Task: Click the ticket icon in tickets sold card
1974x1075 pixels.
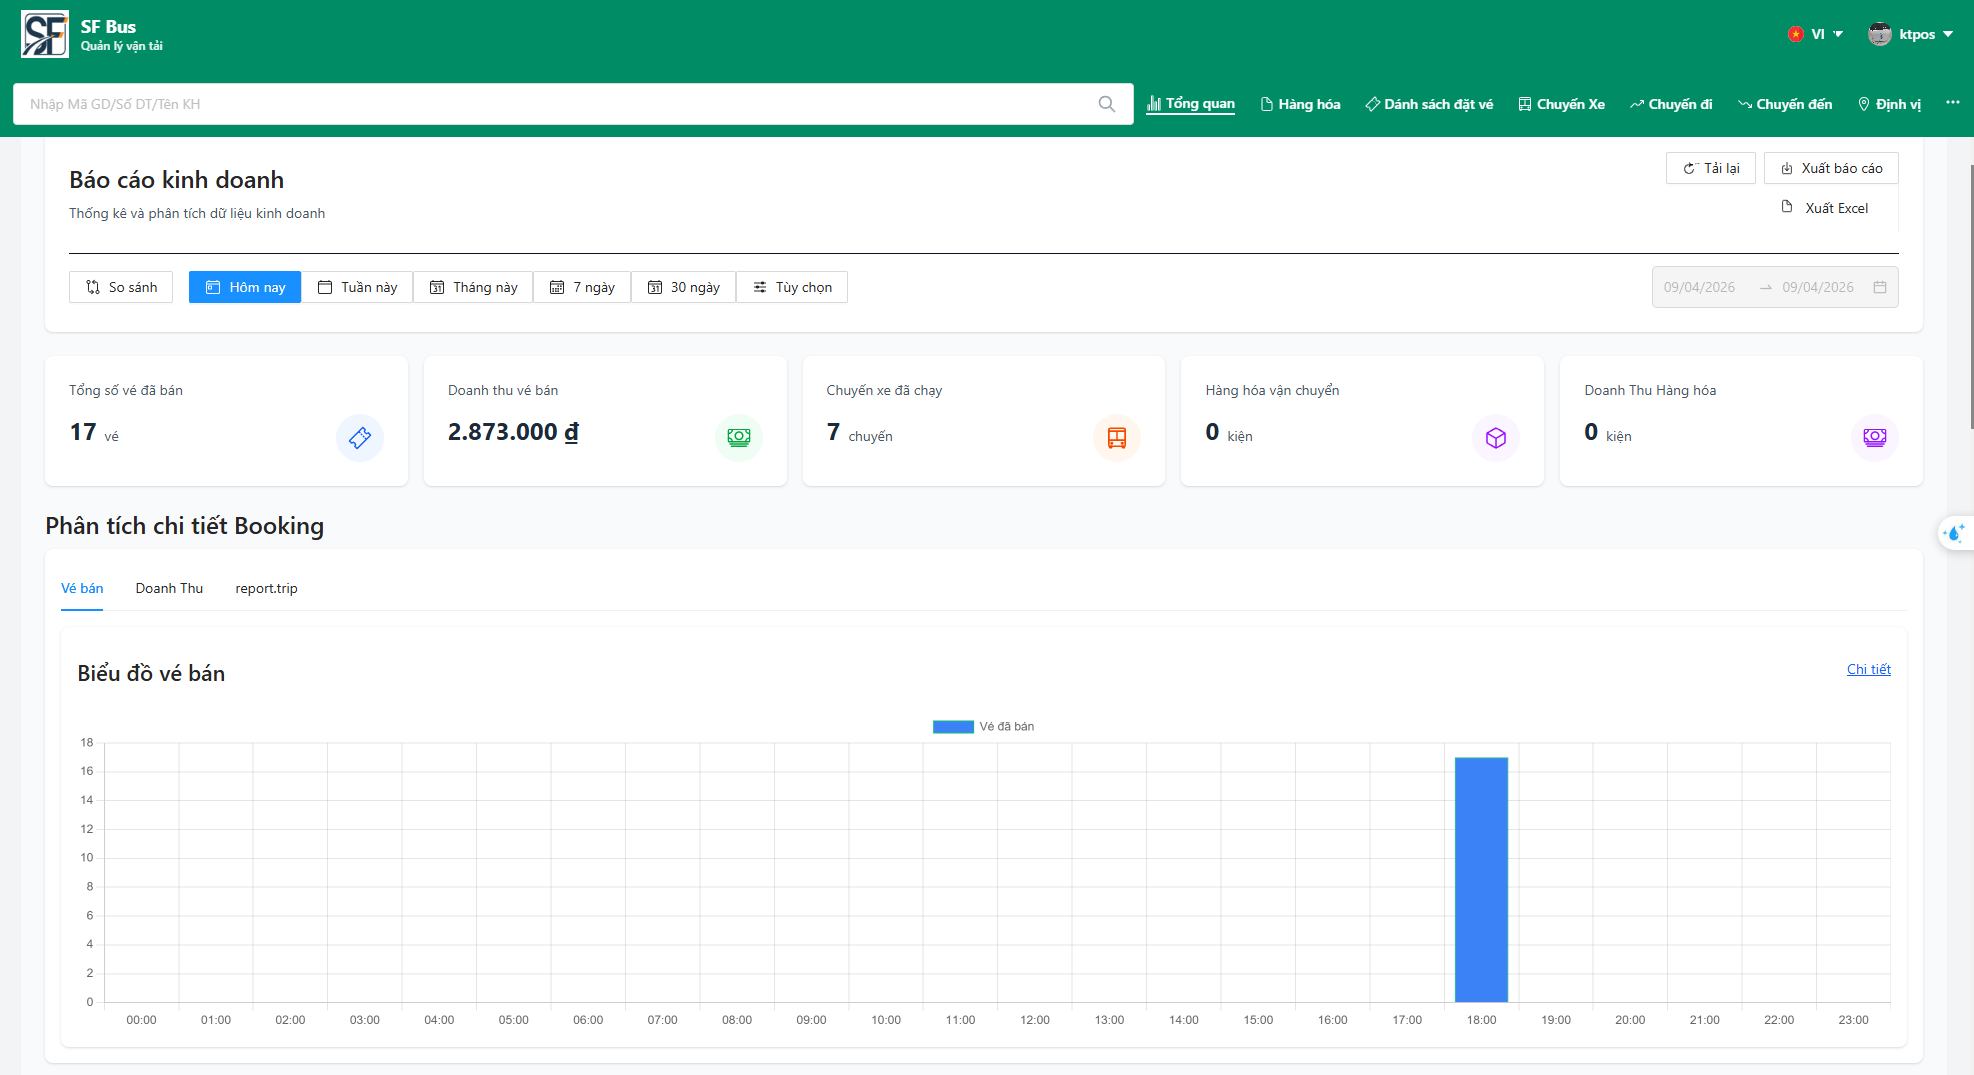Action: 360,437
